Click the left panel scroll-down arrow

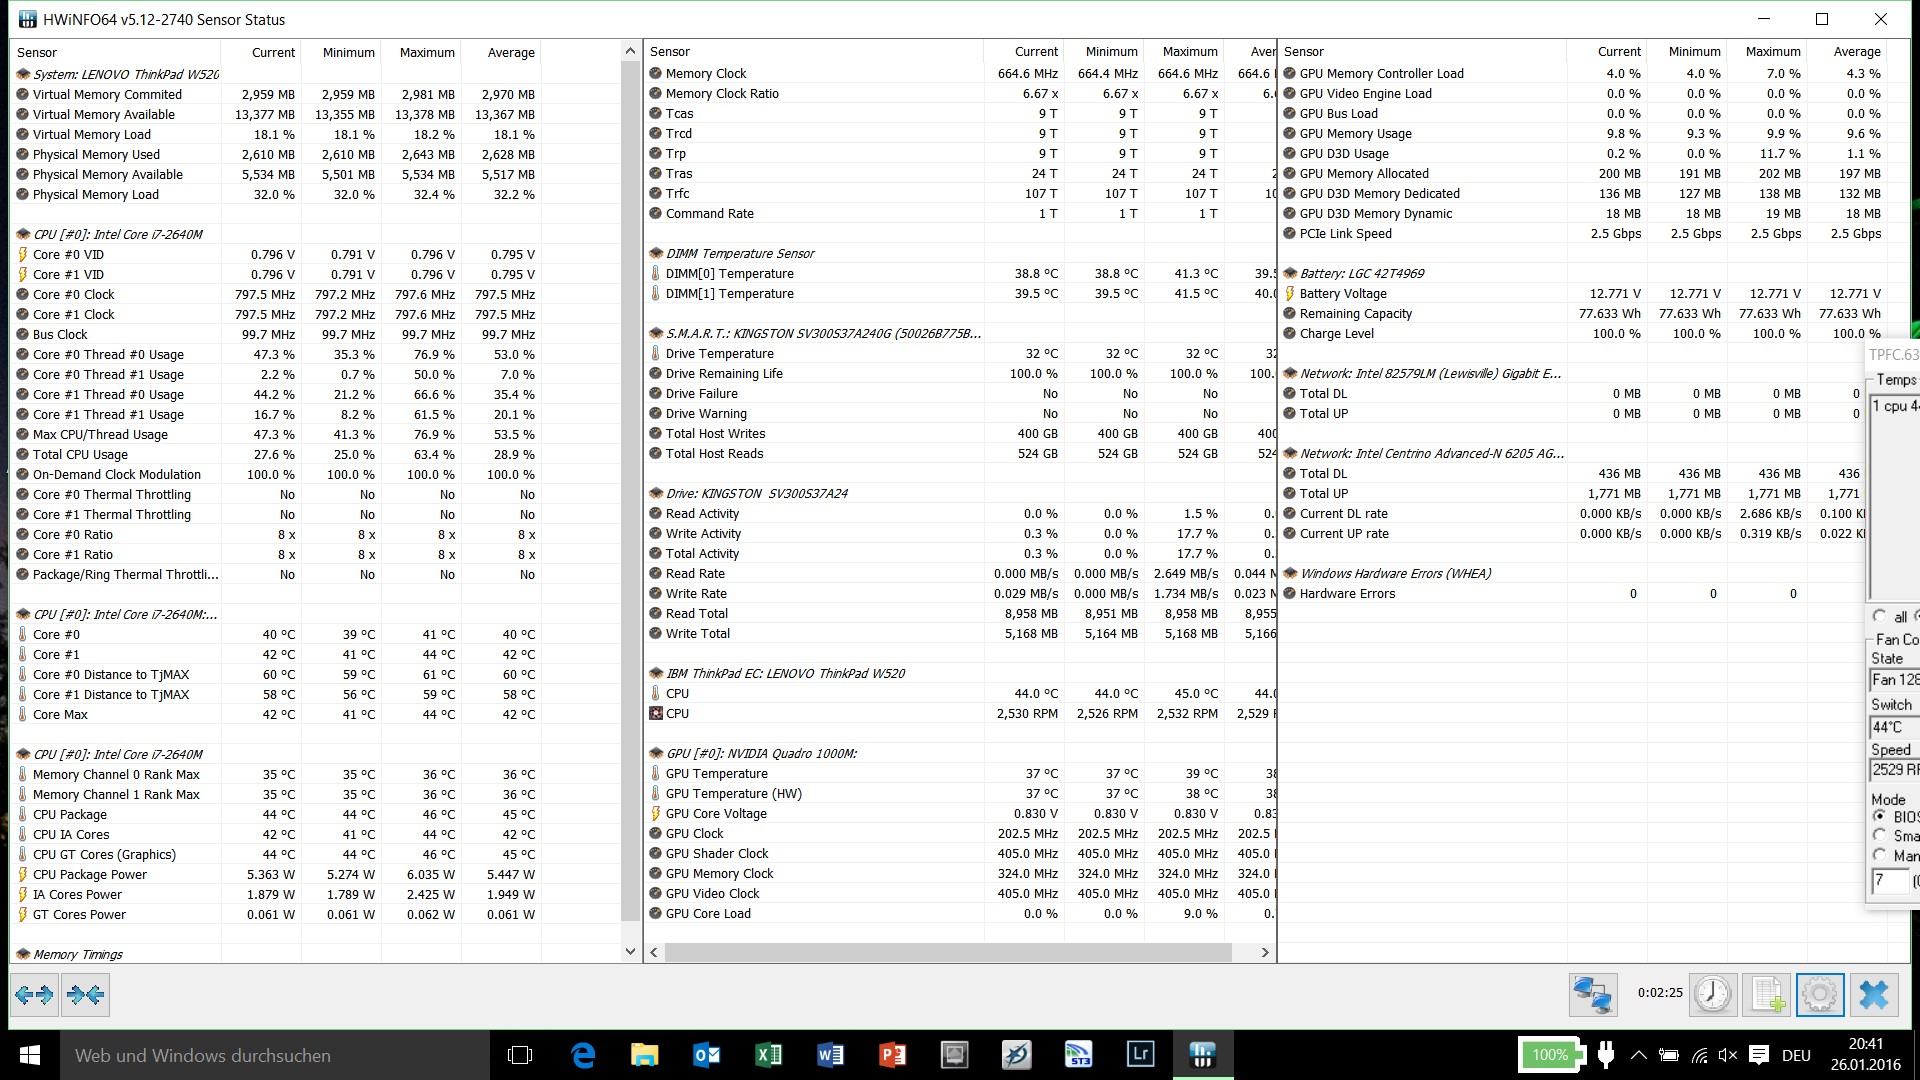tap(630, 952)
